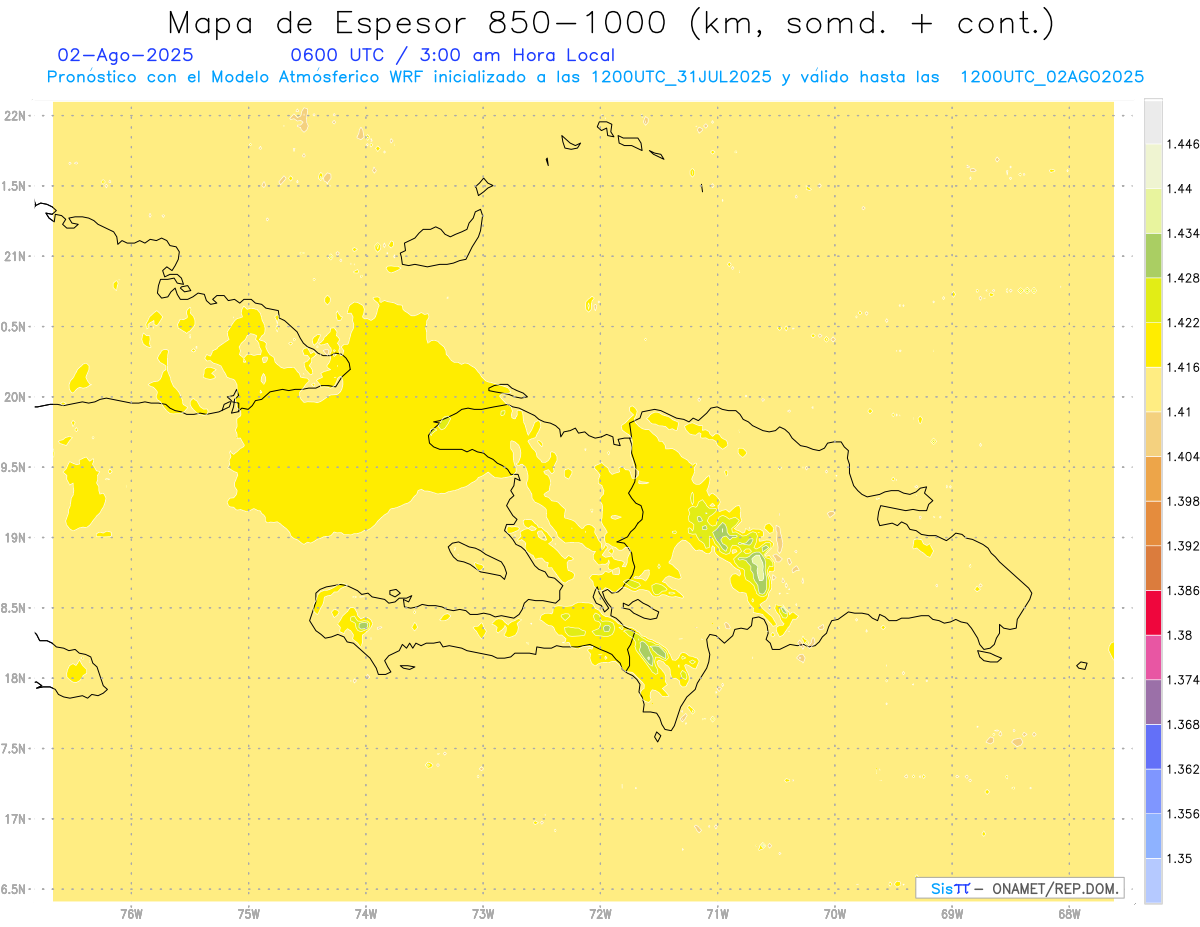Click the '70W' longitude label

835,914
